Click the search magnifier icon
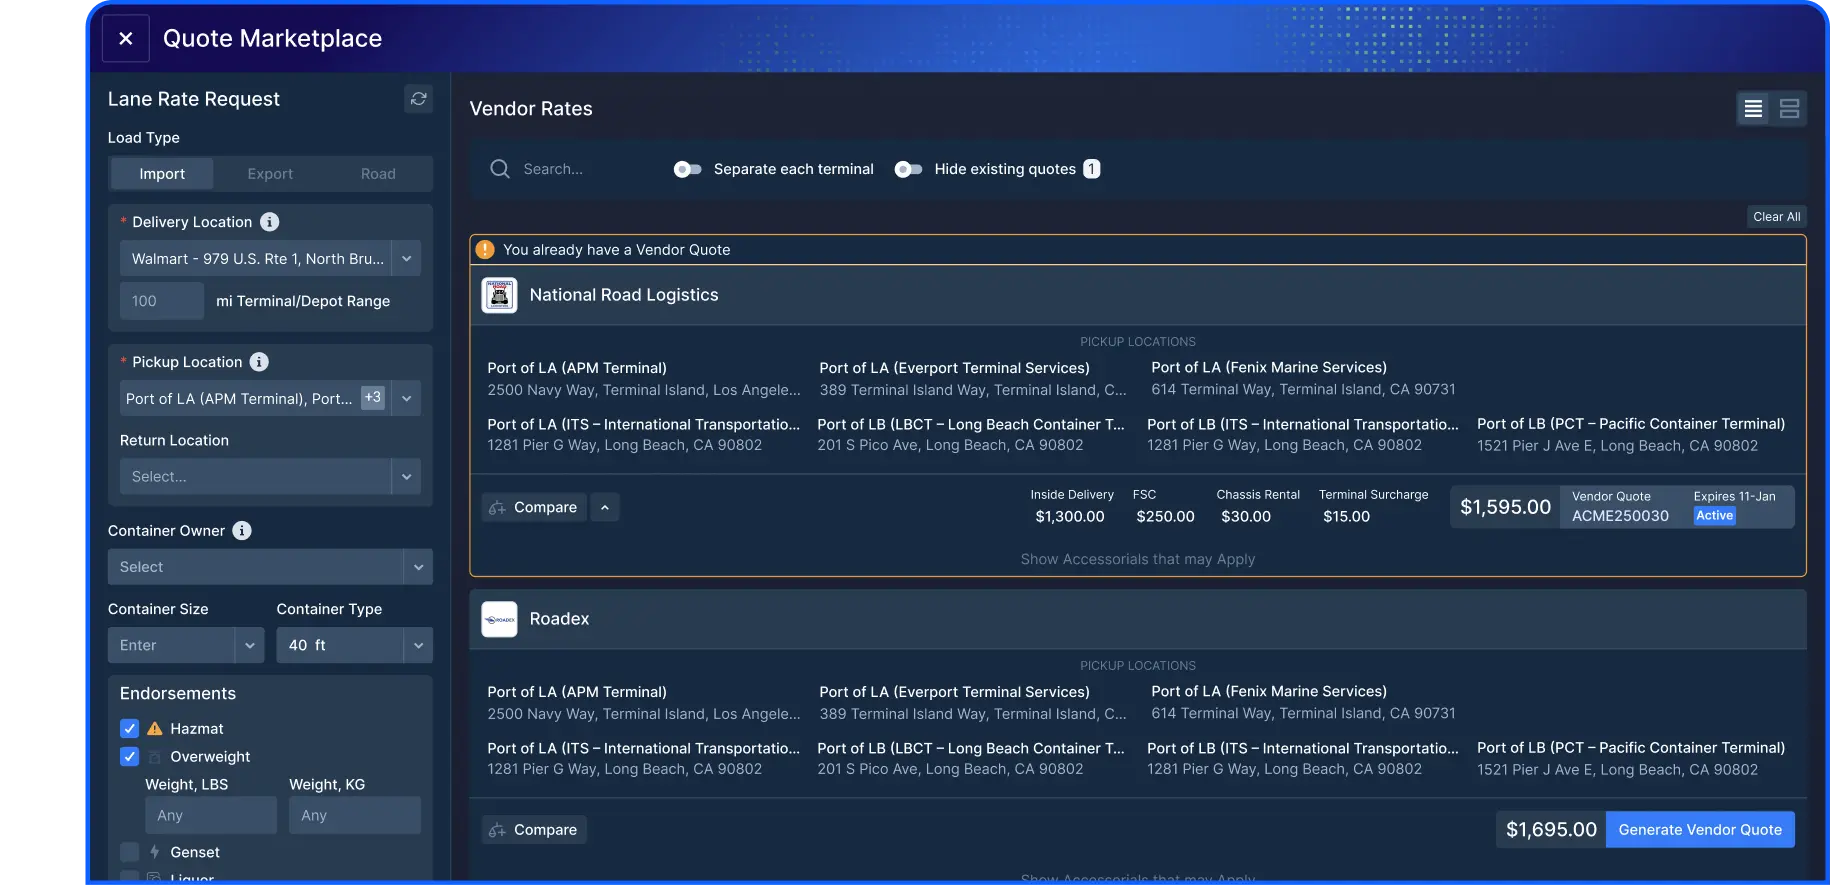 (x=500, y=169)
